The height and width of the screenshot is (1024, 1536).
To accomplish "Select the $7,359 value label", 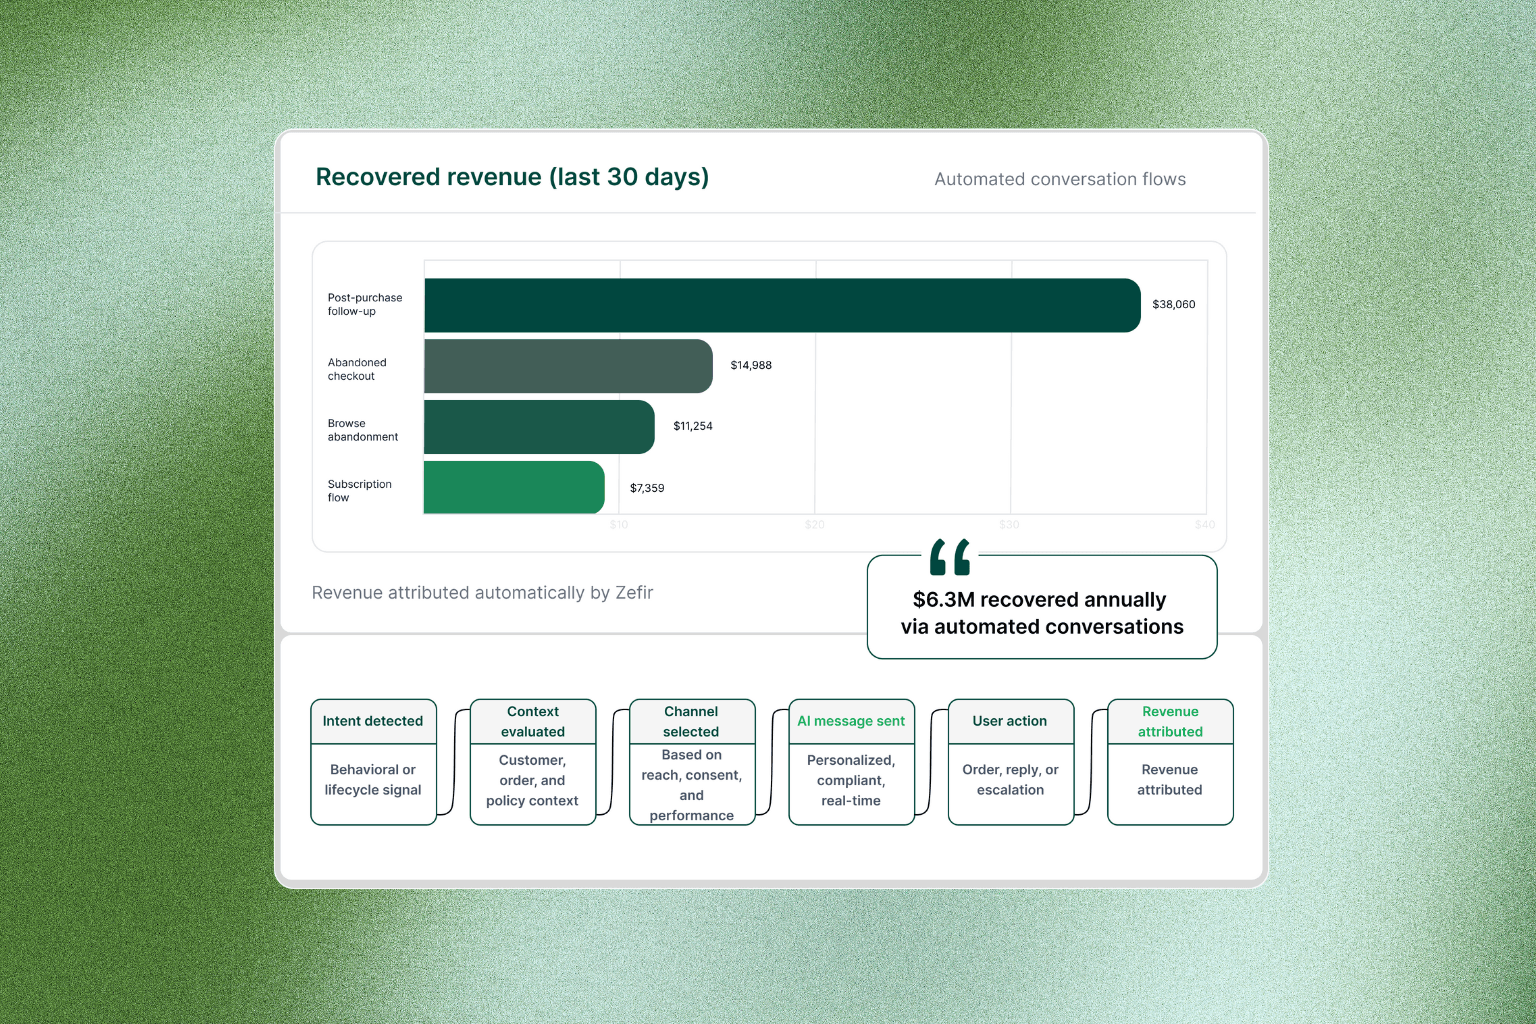I will 647,488.
